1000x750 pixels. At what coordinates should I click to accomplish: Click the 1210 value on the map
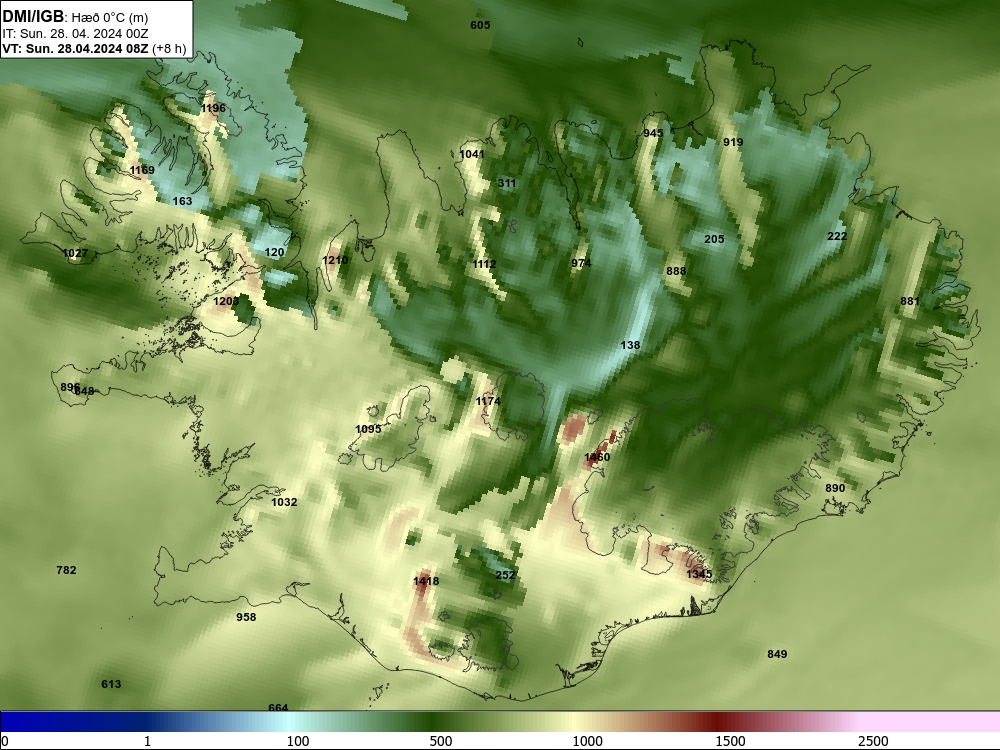coord(335,260)
